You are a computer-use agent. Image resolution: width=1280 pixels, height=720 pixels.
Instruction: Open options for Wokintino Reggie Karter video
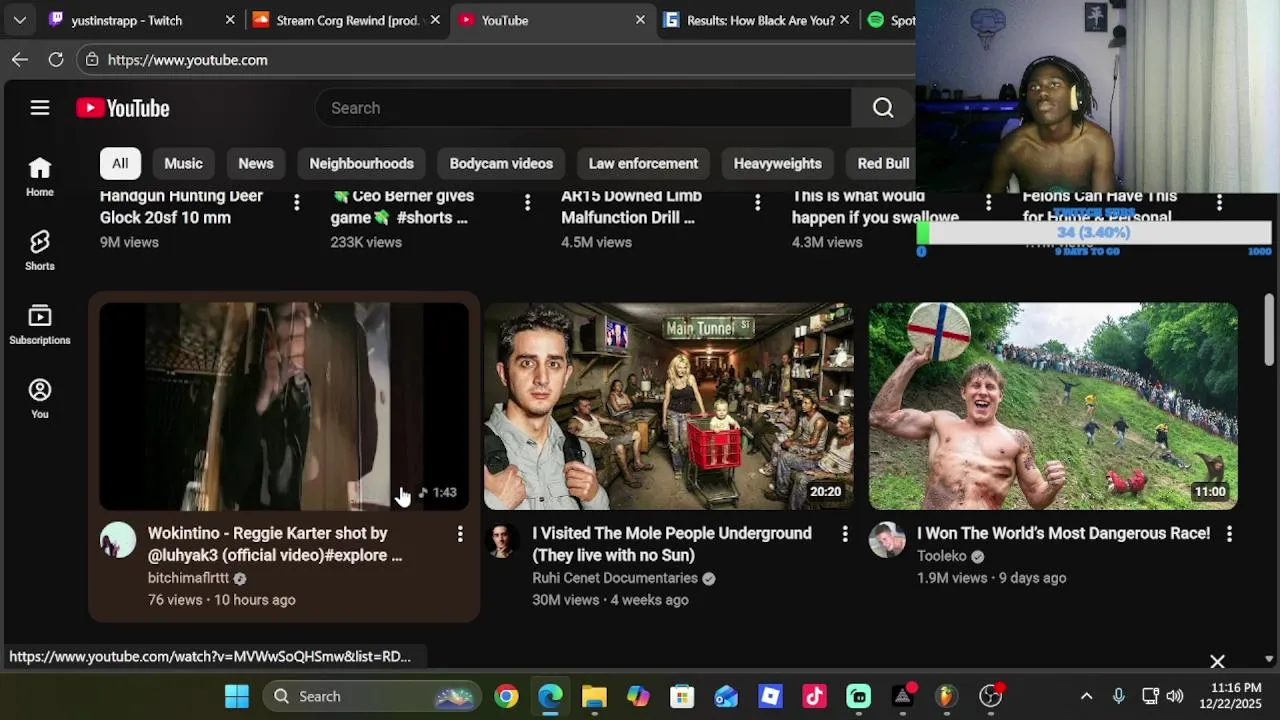pos(460,535)
